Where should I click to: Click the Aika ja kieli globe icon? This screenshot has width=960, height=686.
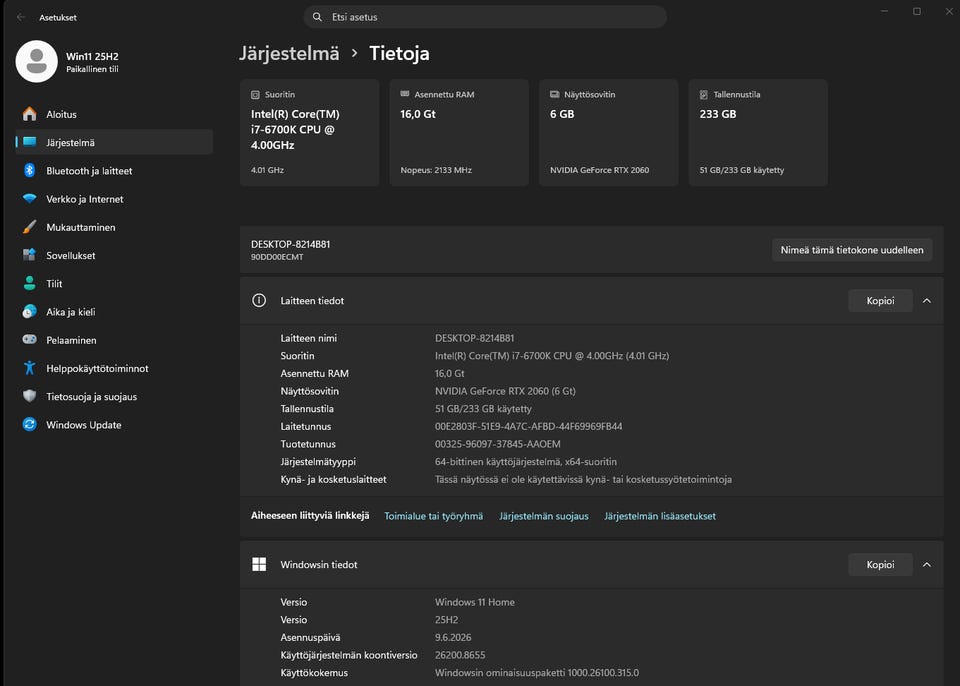(29, 311)
